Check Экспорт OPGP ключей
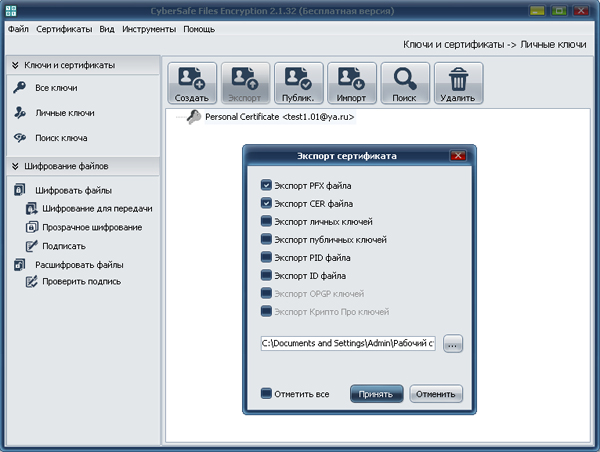Screen dimensions: 600x452 [266, 293]
